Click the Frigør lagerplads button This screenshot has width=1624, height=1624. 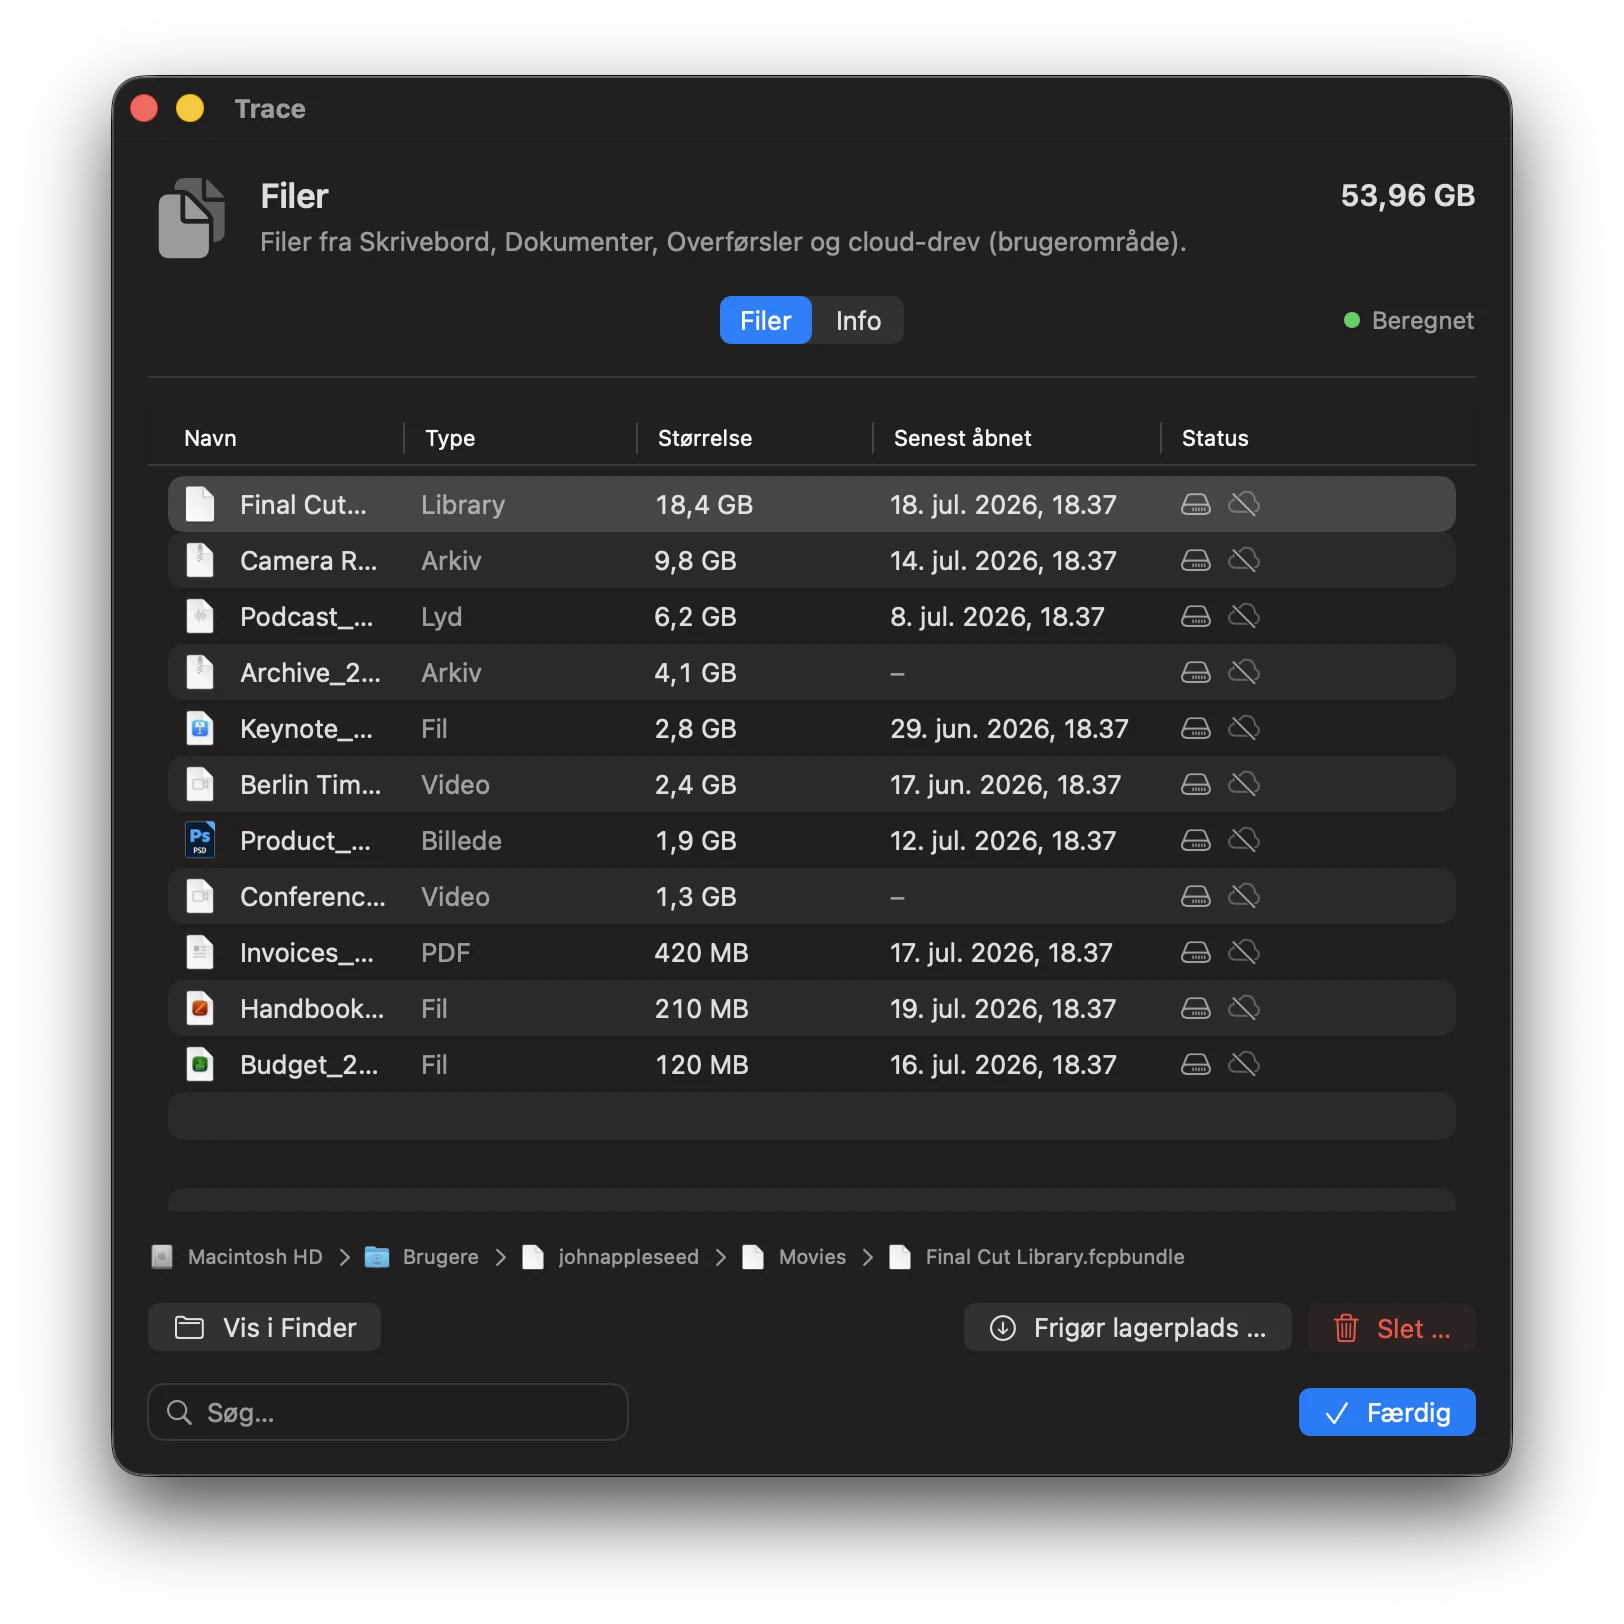[x=1128, y=1327]
